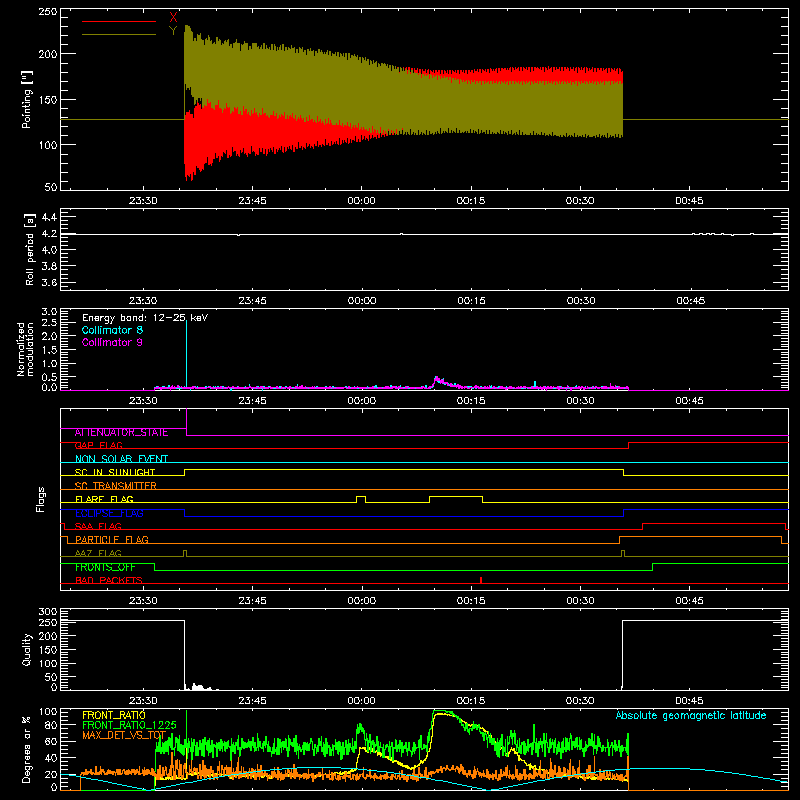Click the 'SC_IN_SUNLIGHT' flag label

pyautogui.click(x=115, y=472)
